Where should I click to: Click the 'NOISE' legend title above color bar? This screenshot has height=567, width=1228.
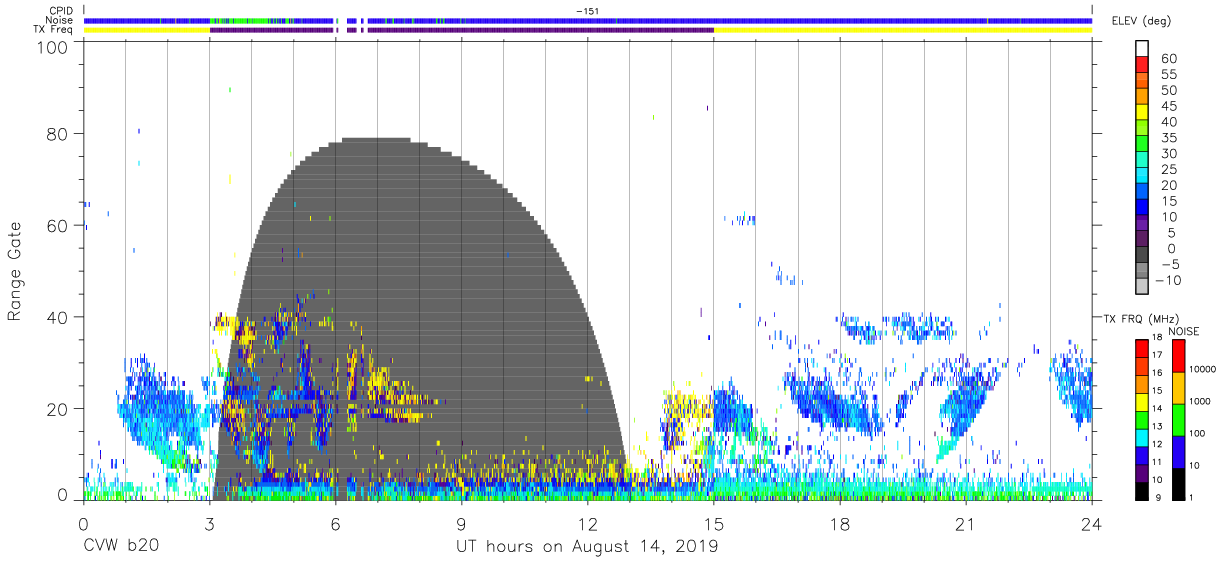(x=1183, y=331)
